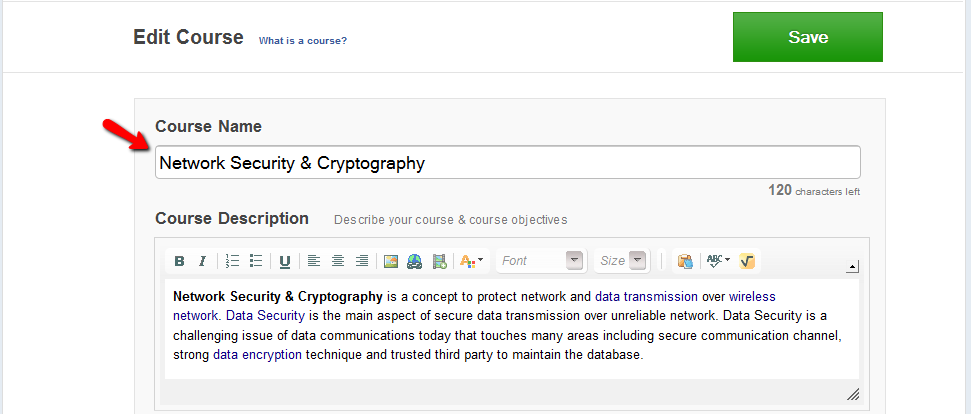The height and width of the screenshot is (414, 971).
Task: Click the insert video icon
Action: (439, 261)
